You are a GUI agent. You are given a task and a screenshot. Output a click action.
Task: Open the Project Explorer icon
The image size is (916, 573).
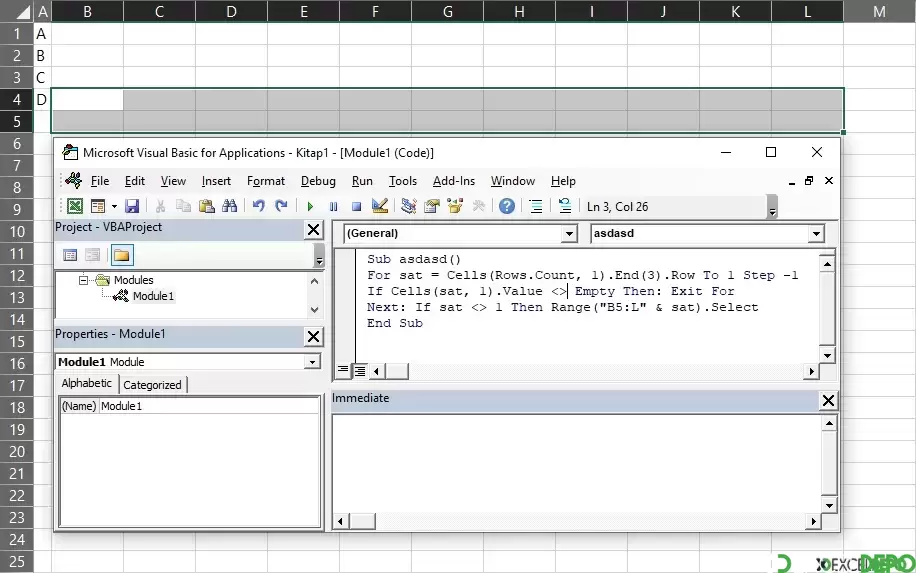click(409, 206)
